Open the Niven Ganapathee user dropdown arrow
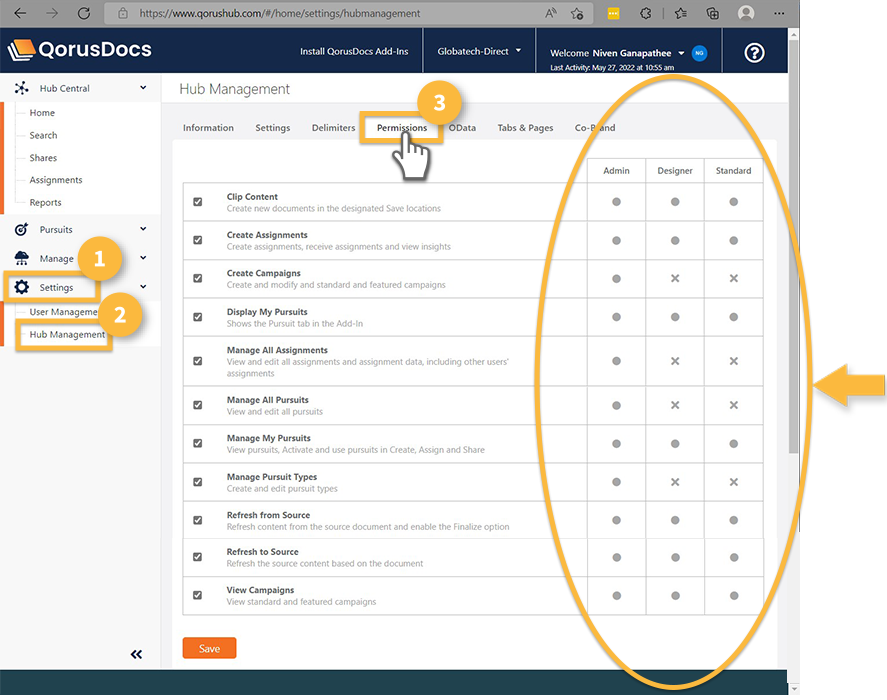Screen dimensions: 887x700 (x=681, y=53)
